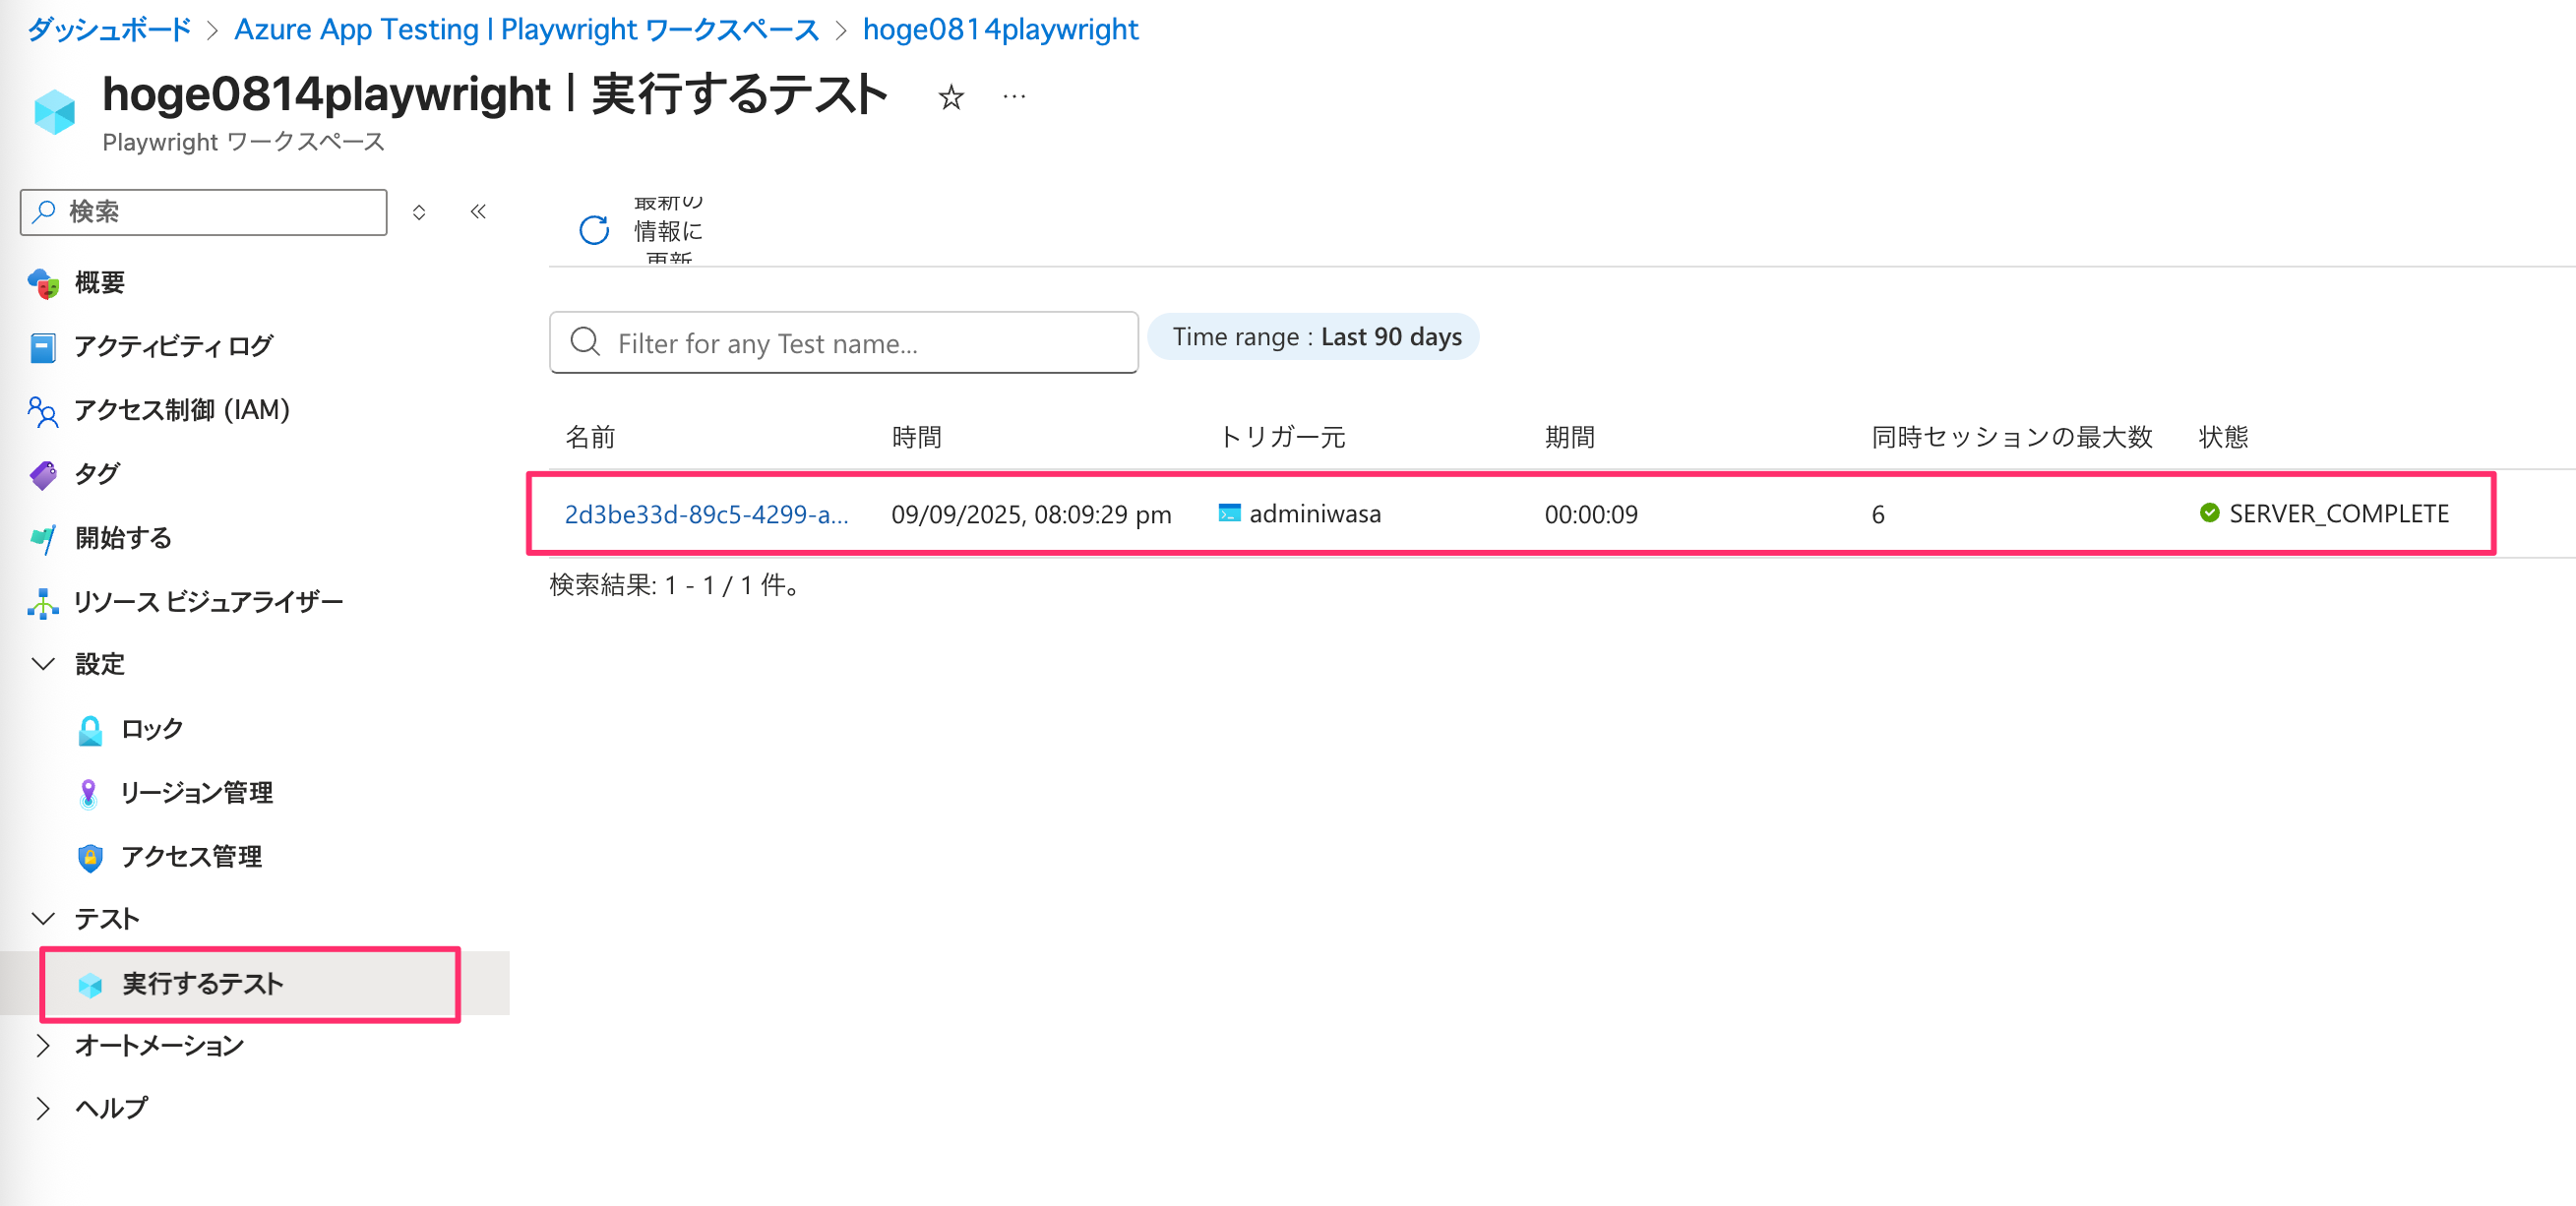Screen dimensions: 2576x1206
Task: Click the magnifier icon in test filter box
Action: (x=585, y=342)
